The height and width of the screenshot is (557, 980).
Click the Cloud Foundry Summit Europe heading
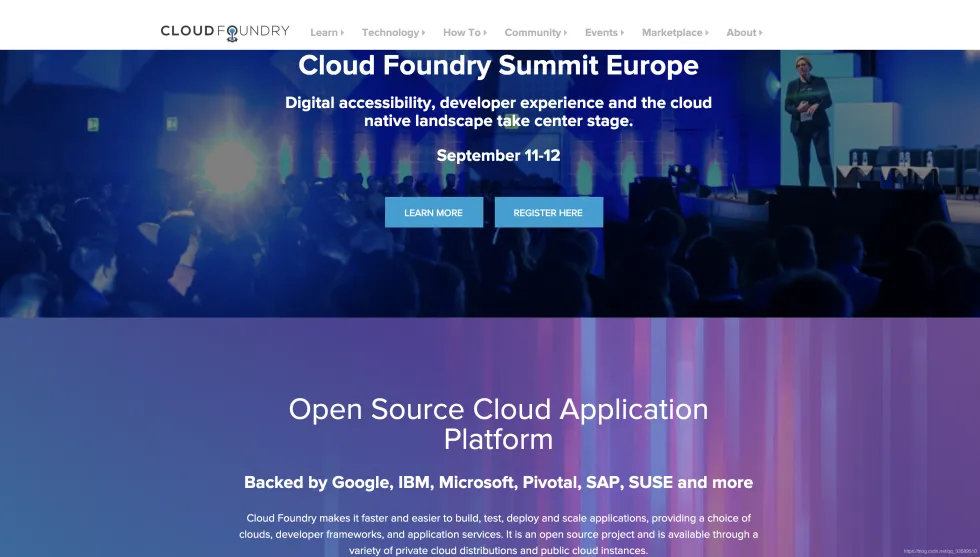498,66
